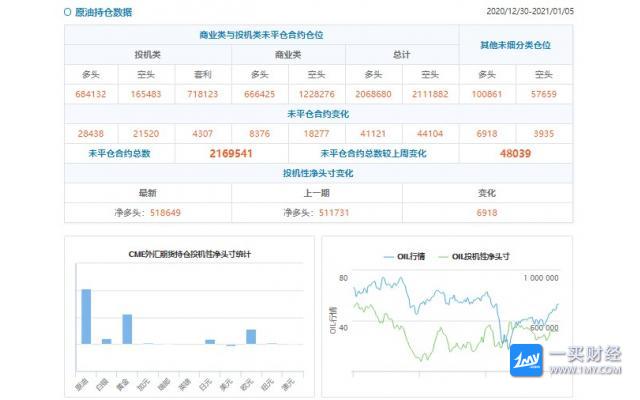Click the value 2068680
Viewport: 640px width, 400px height.
pos(373,94)
